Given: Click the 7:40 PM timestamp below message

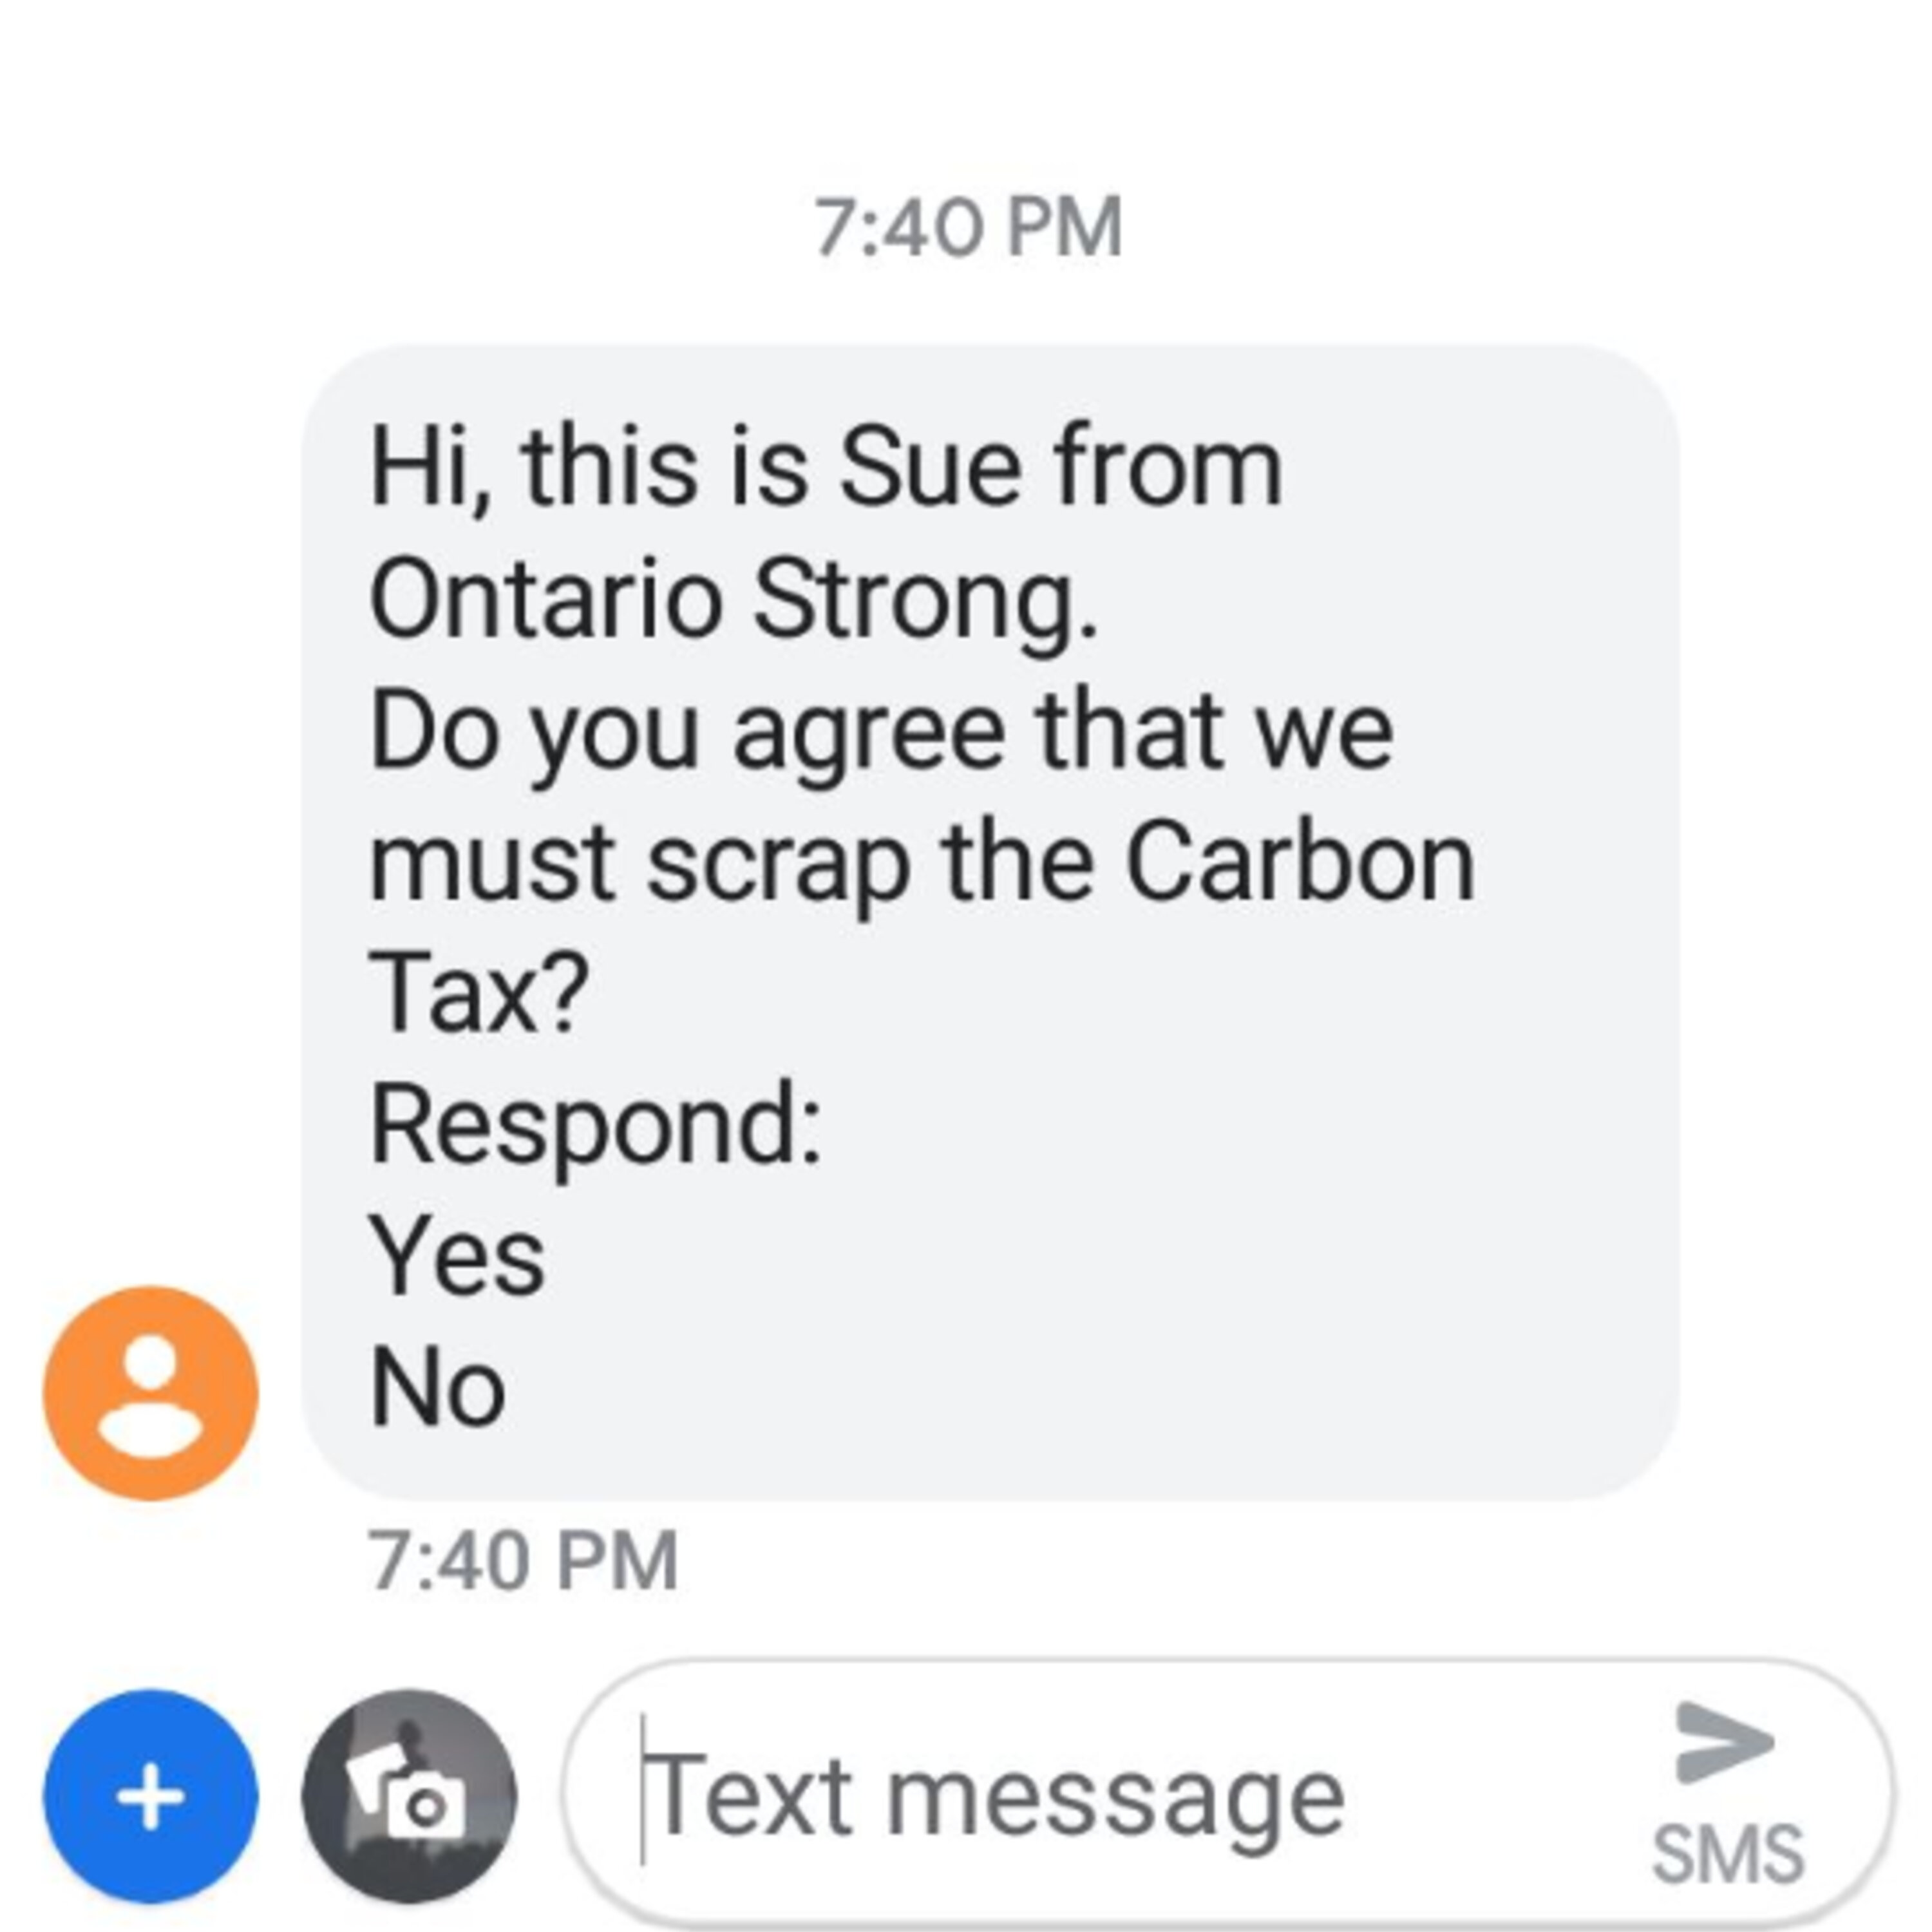Looking at the screenshot, I should tap(523, 1560).
